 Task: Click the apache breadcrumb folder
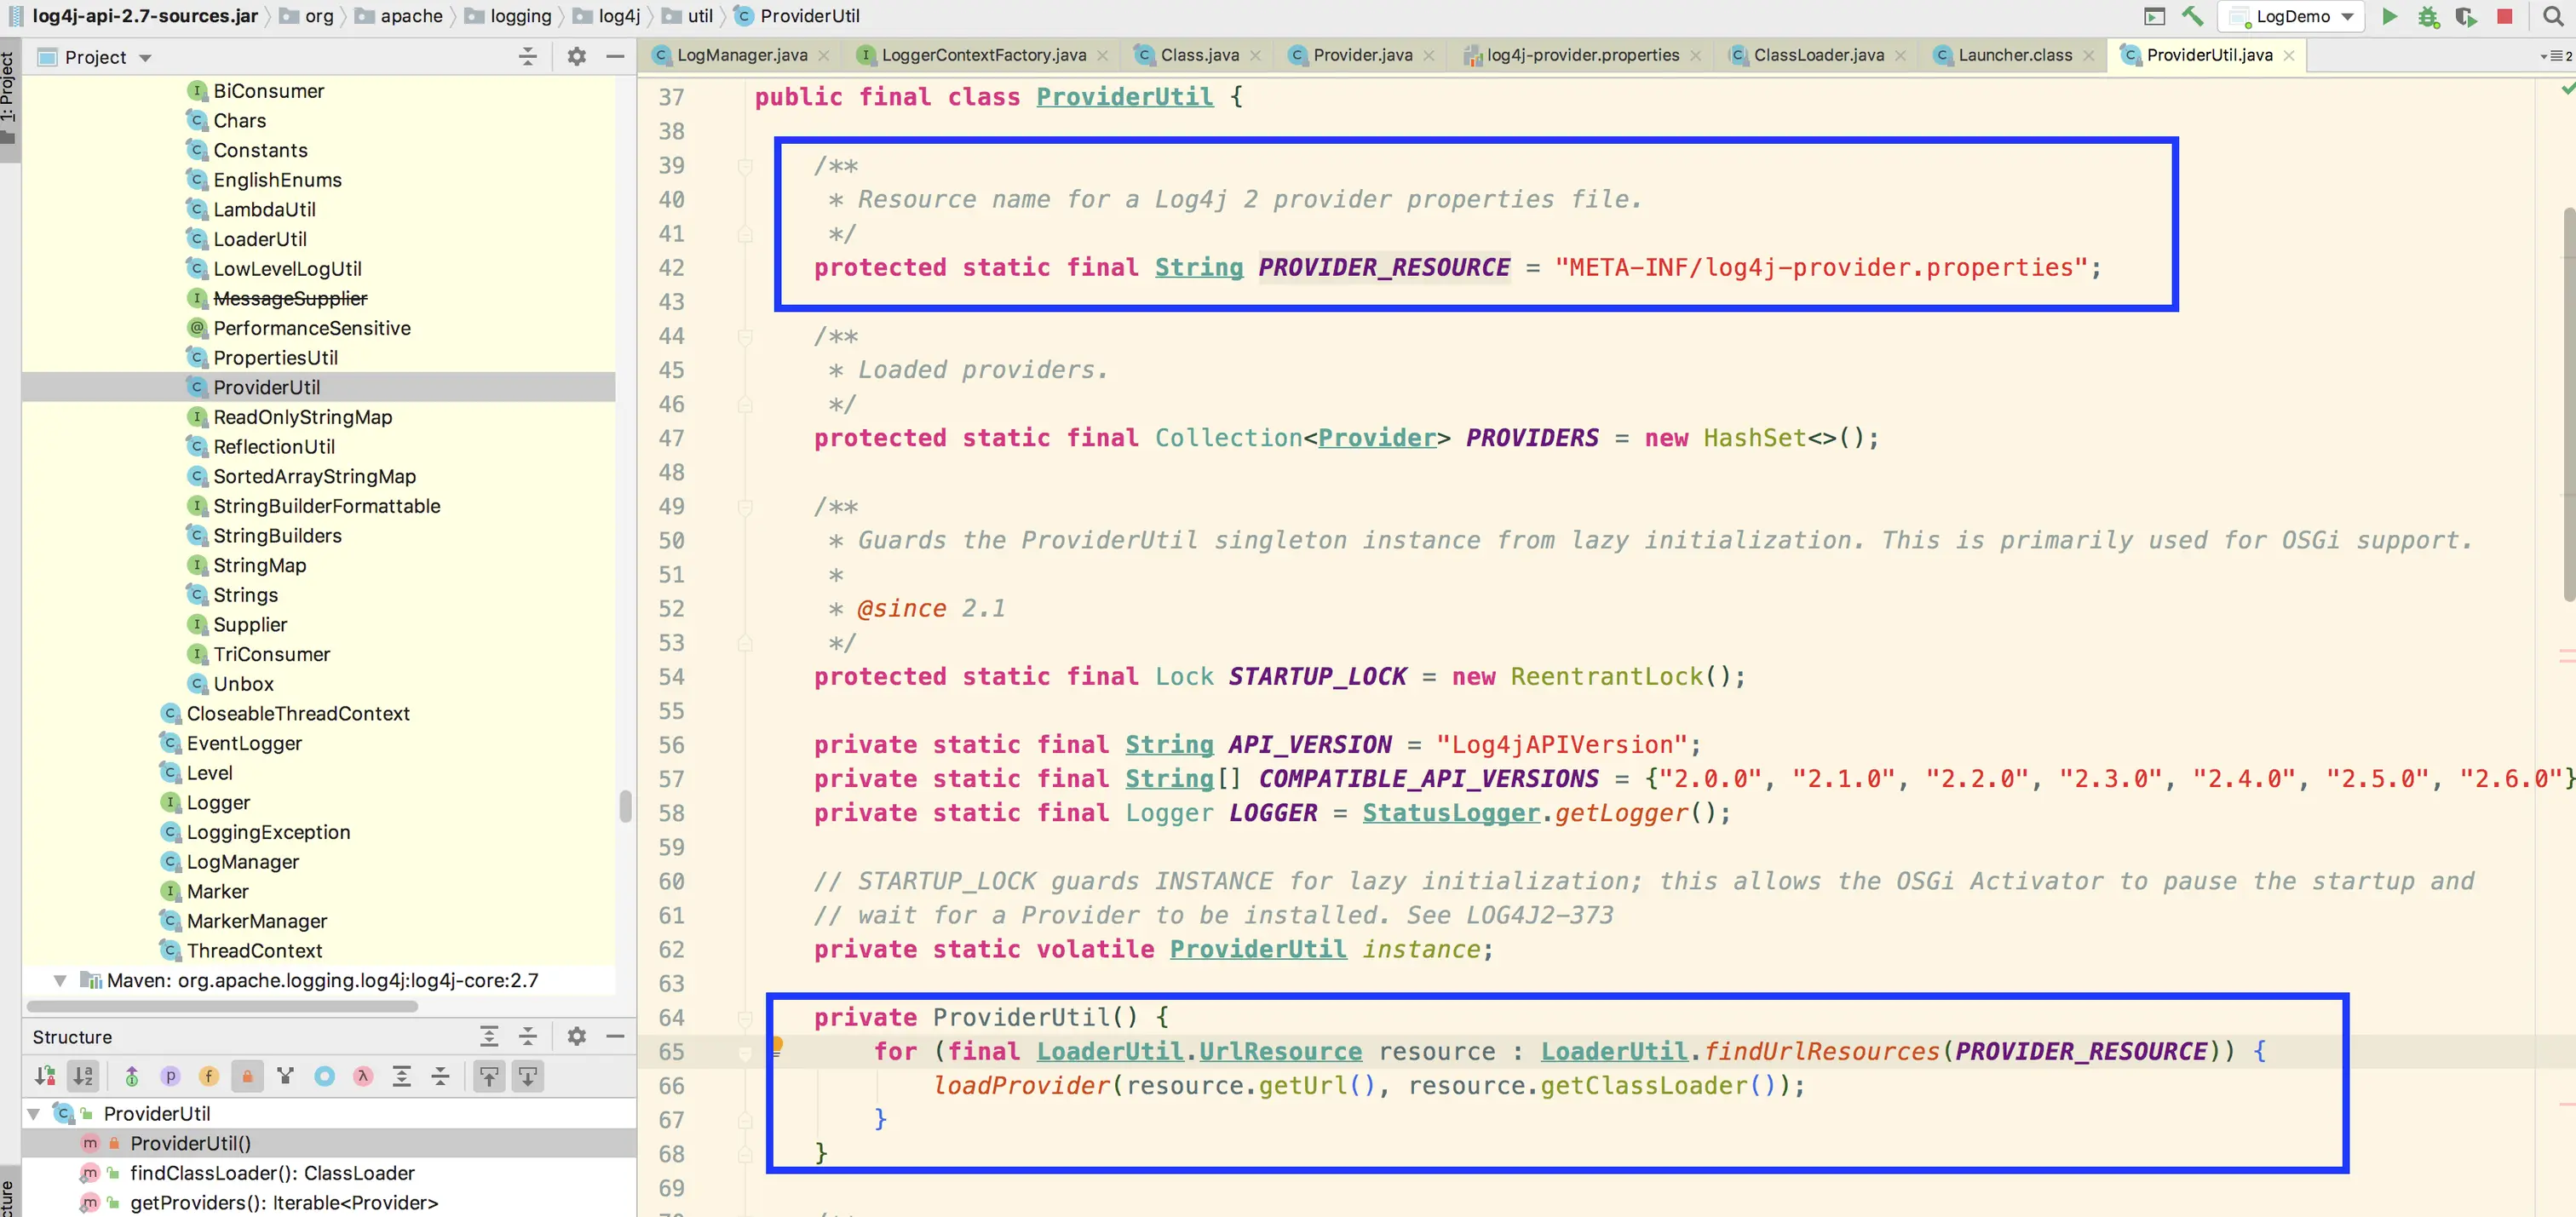tap(399, 16)
